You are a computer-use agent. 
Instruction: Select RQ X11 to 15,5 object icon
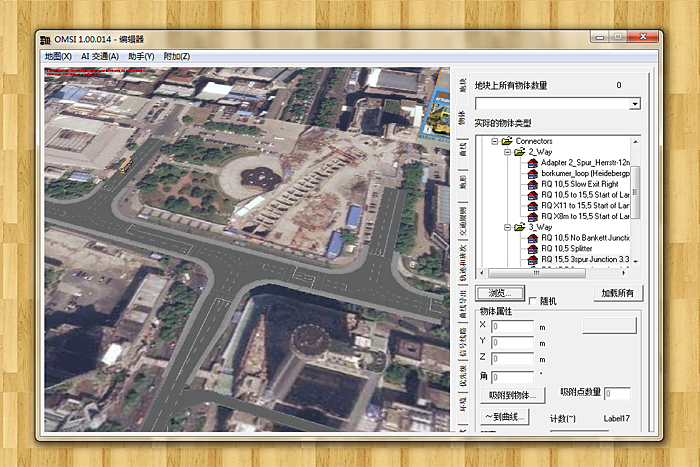533,206
